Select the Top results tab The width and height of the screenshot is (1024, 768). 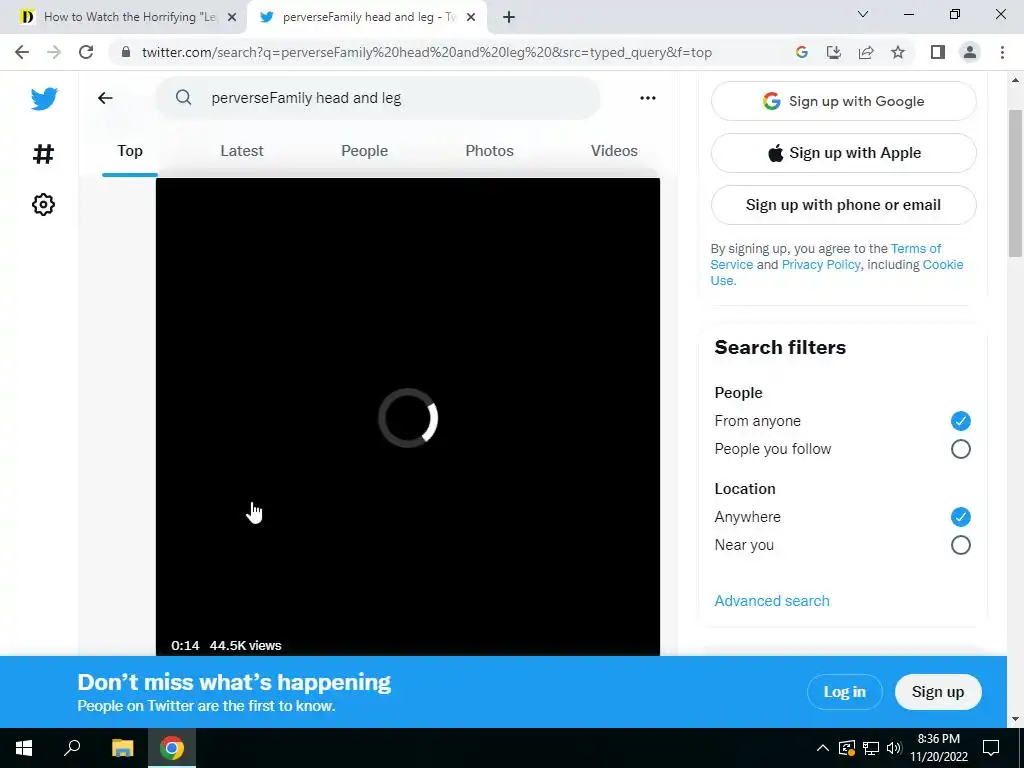(130, 151)
